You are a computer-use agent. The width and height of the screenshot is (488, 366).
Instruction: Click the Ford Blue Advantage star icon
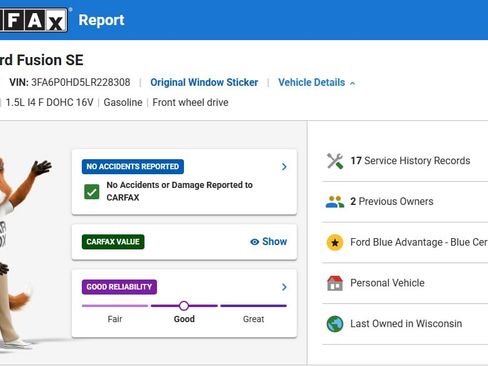point(335,242)
